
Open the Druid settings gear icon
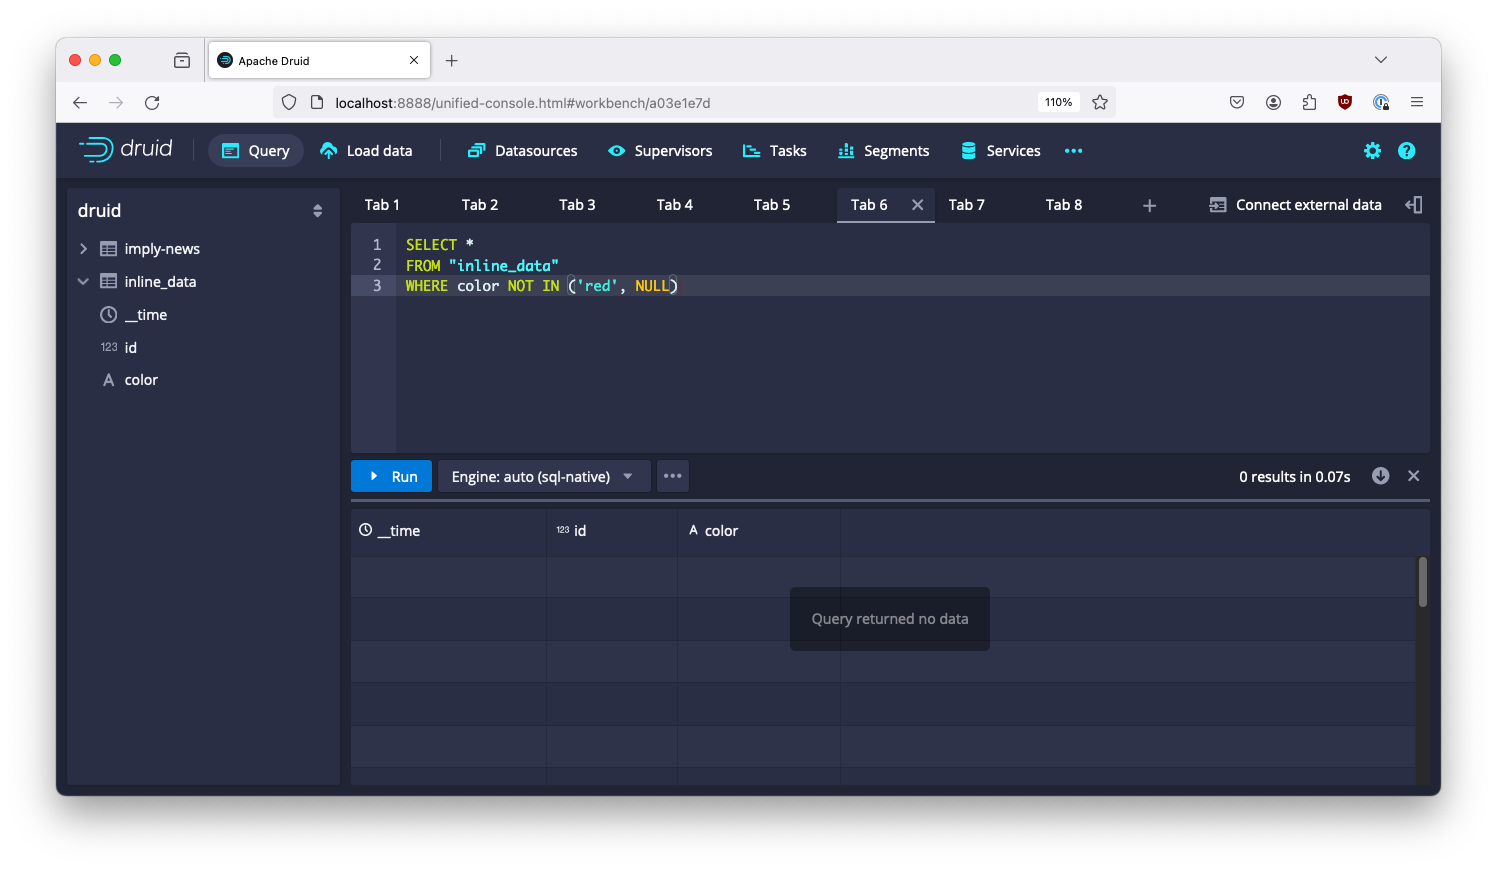pyautogui.click(x=1372, y=150)
